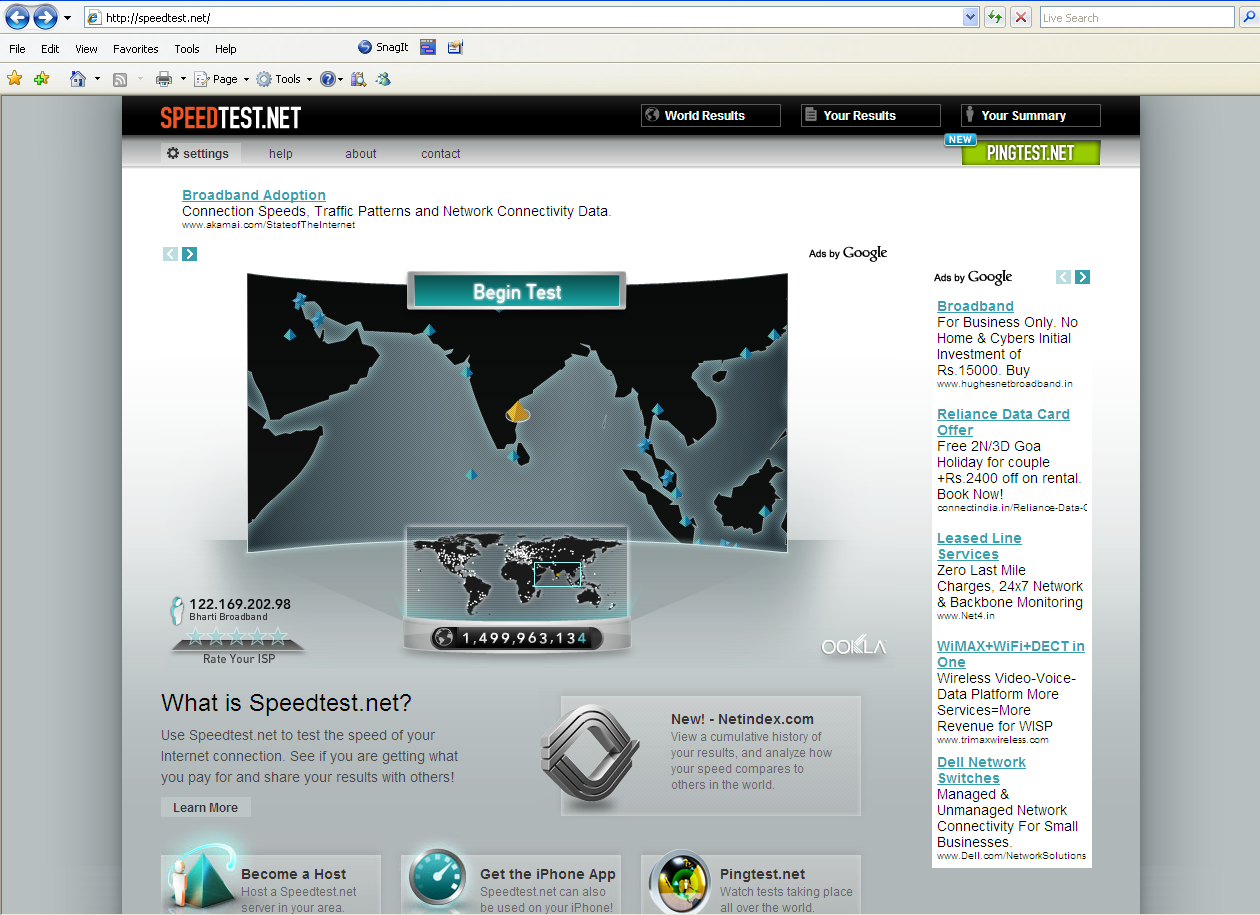Open the Edit menu
Image resolution: width=1260 pixels, height=915 pixels.
point(50,49)
